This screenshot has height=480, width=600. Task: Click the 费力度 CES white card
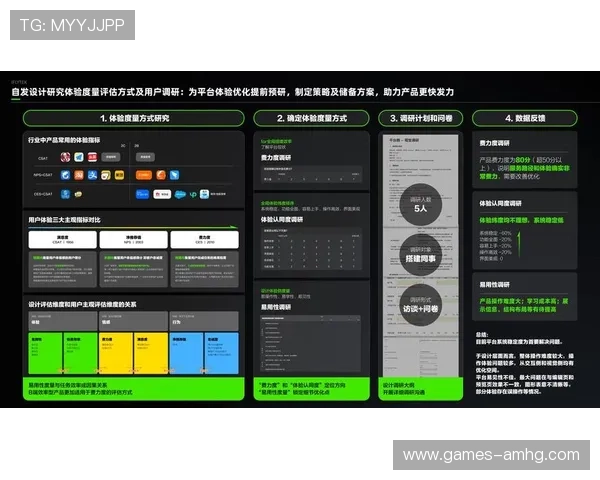click(205, 240)
